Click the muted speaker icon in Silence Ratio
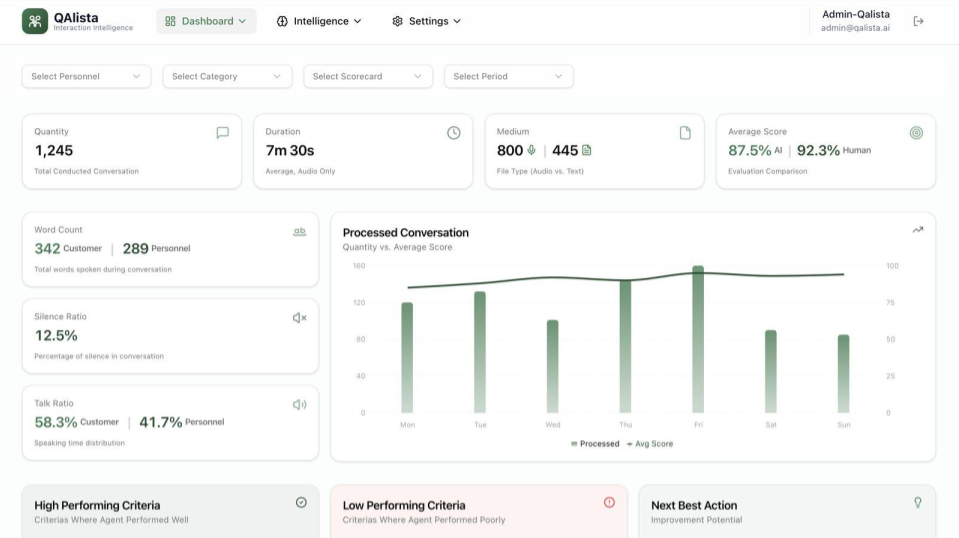This screenshot has width=959, height=538. click(x=299, y=318)
